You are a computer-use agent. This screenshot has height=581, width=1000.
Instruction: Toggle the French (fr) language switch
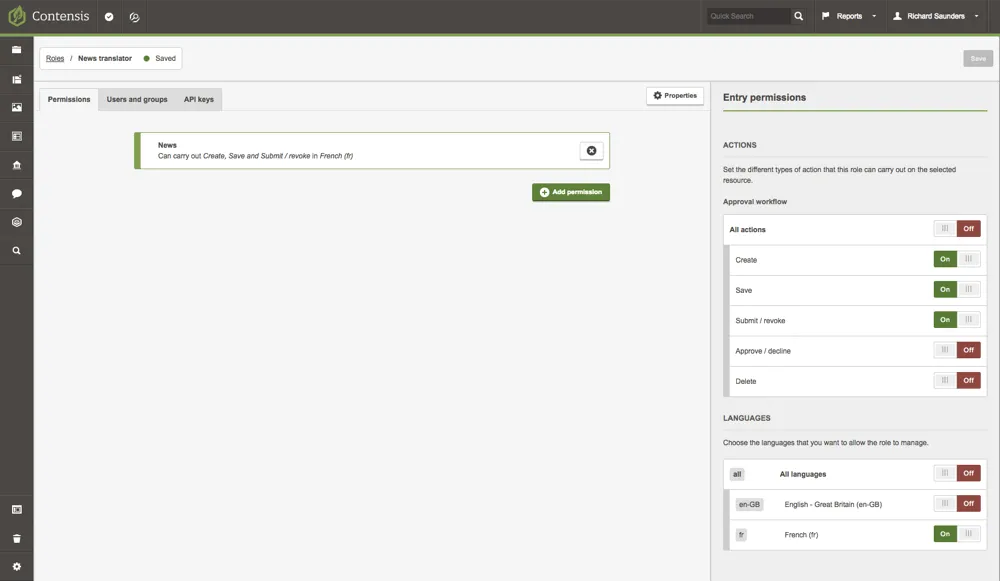tap(957, 534)
